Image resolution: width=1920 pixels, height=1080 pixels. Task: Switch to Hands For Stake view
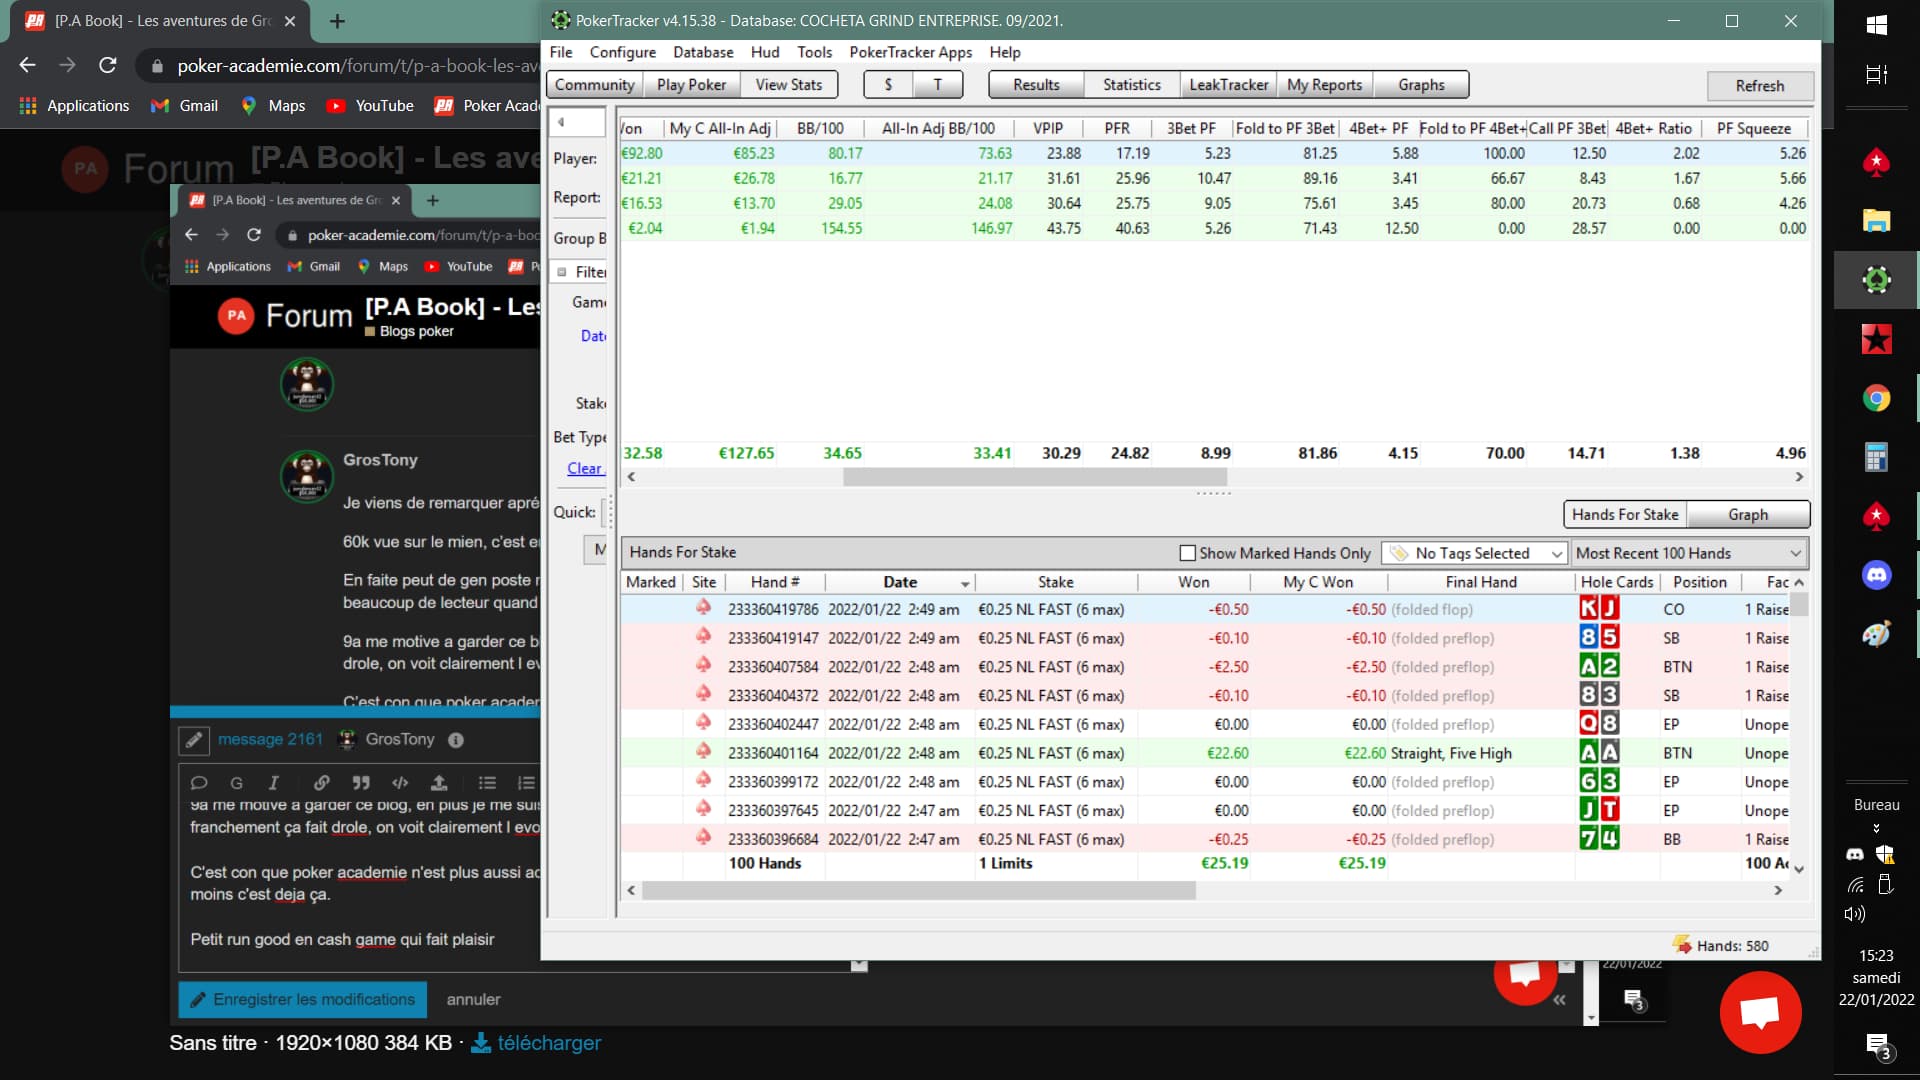pos(1625,514)
